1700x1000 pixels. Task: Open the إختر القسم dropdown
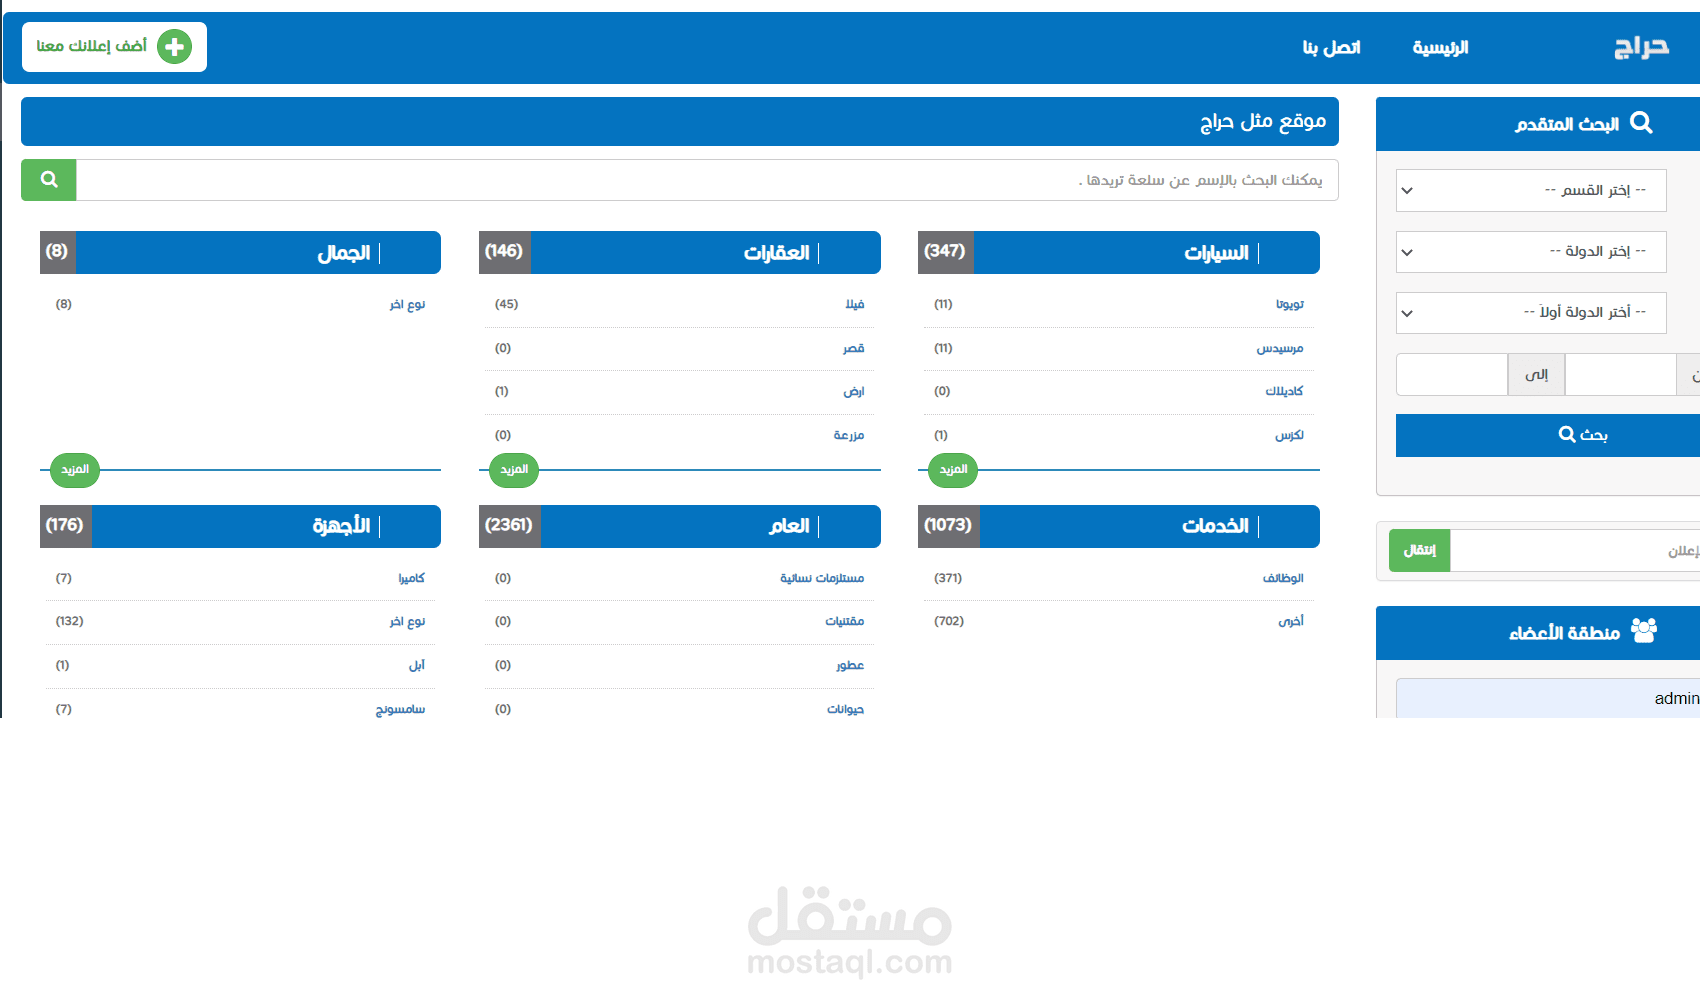pyautogui.click(x=1531, y=190)
